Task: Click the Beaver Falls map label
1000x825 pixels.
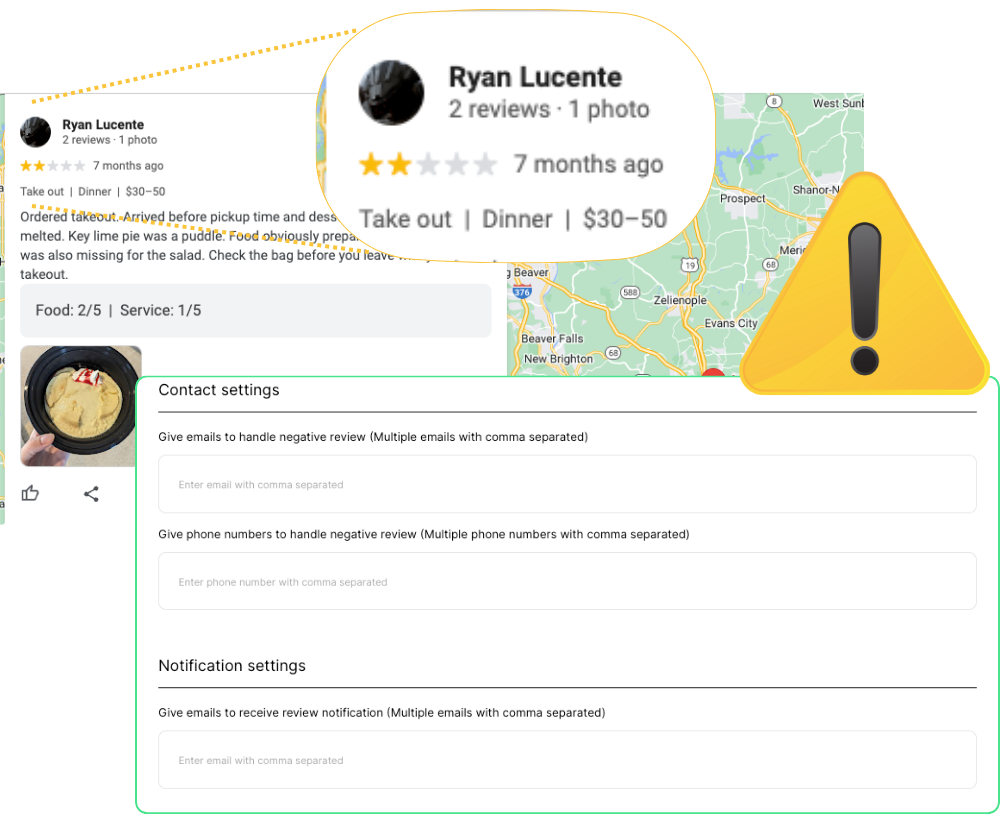Action: 552,339
